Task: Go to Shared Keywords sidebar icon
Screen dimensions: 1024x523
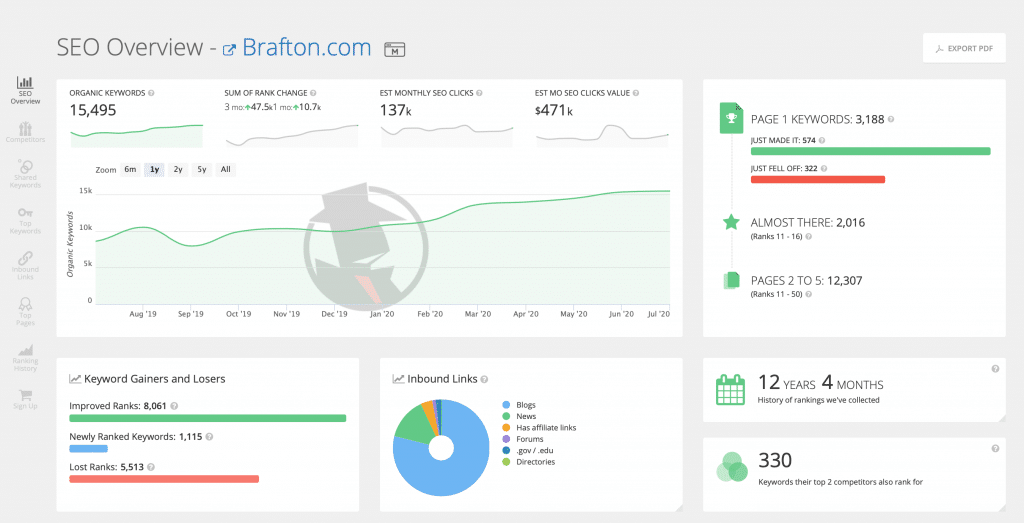Action: click(25, 174)
